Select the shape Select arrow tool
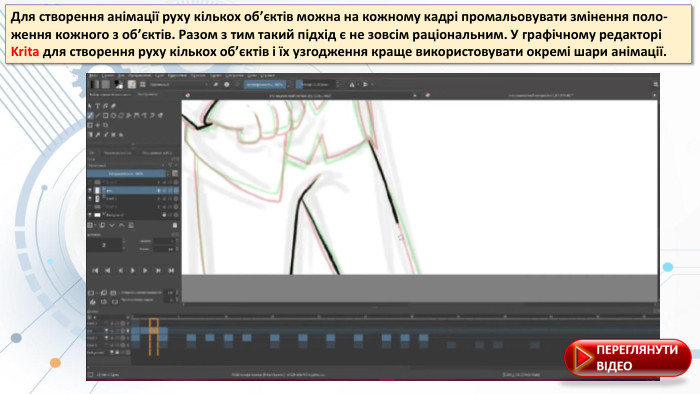Viewport: 700px width, 394px height. (x=89, y=106)
